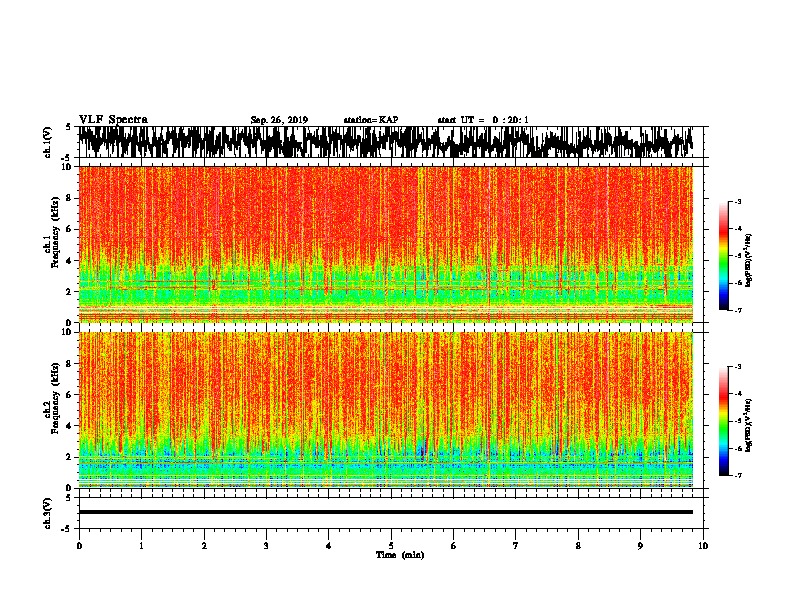Click time axis tick label '5'

tap(391, 546)
